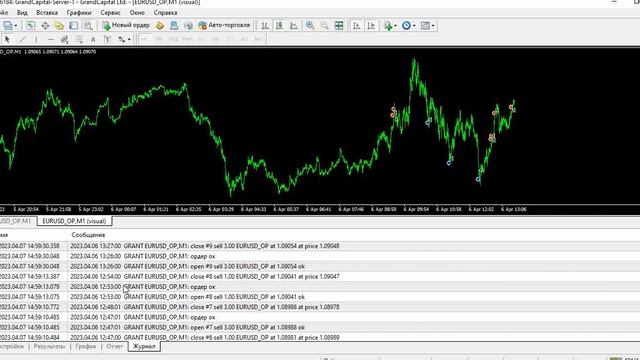The height and width of the screenshot is (360, 640).
Task: Zoom in on the chart
Action: pyautogui.click(x=310, y=25)
